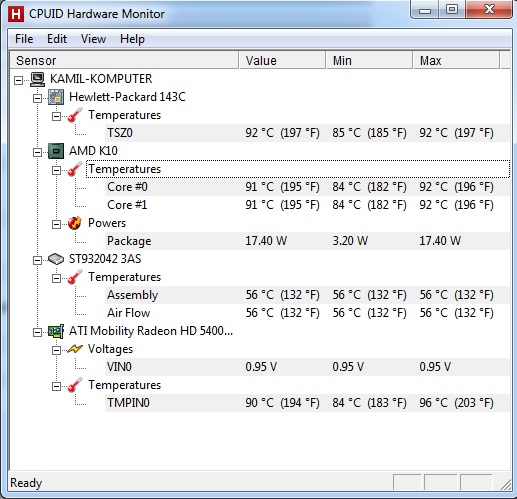Click the Max column header
Viewport: 517px width, 499px height.
456,60
